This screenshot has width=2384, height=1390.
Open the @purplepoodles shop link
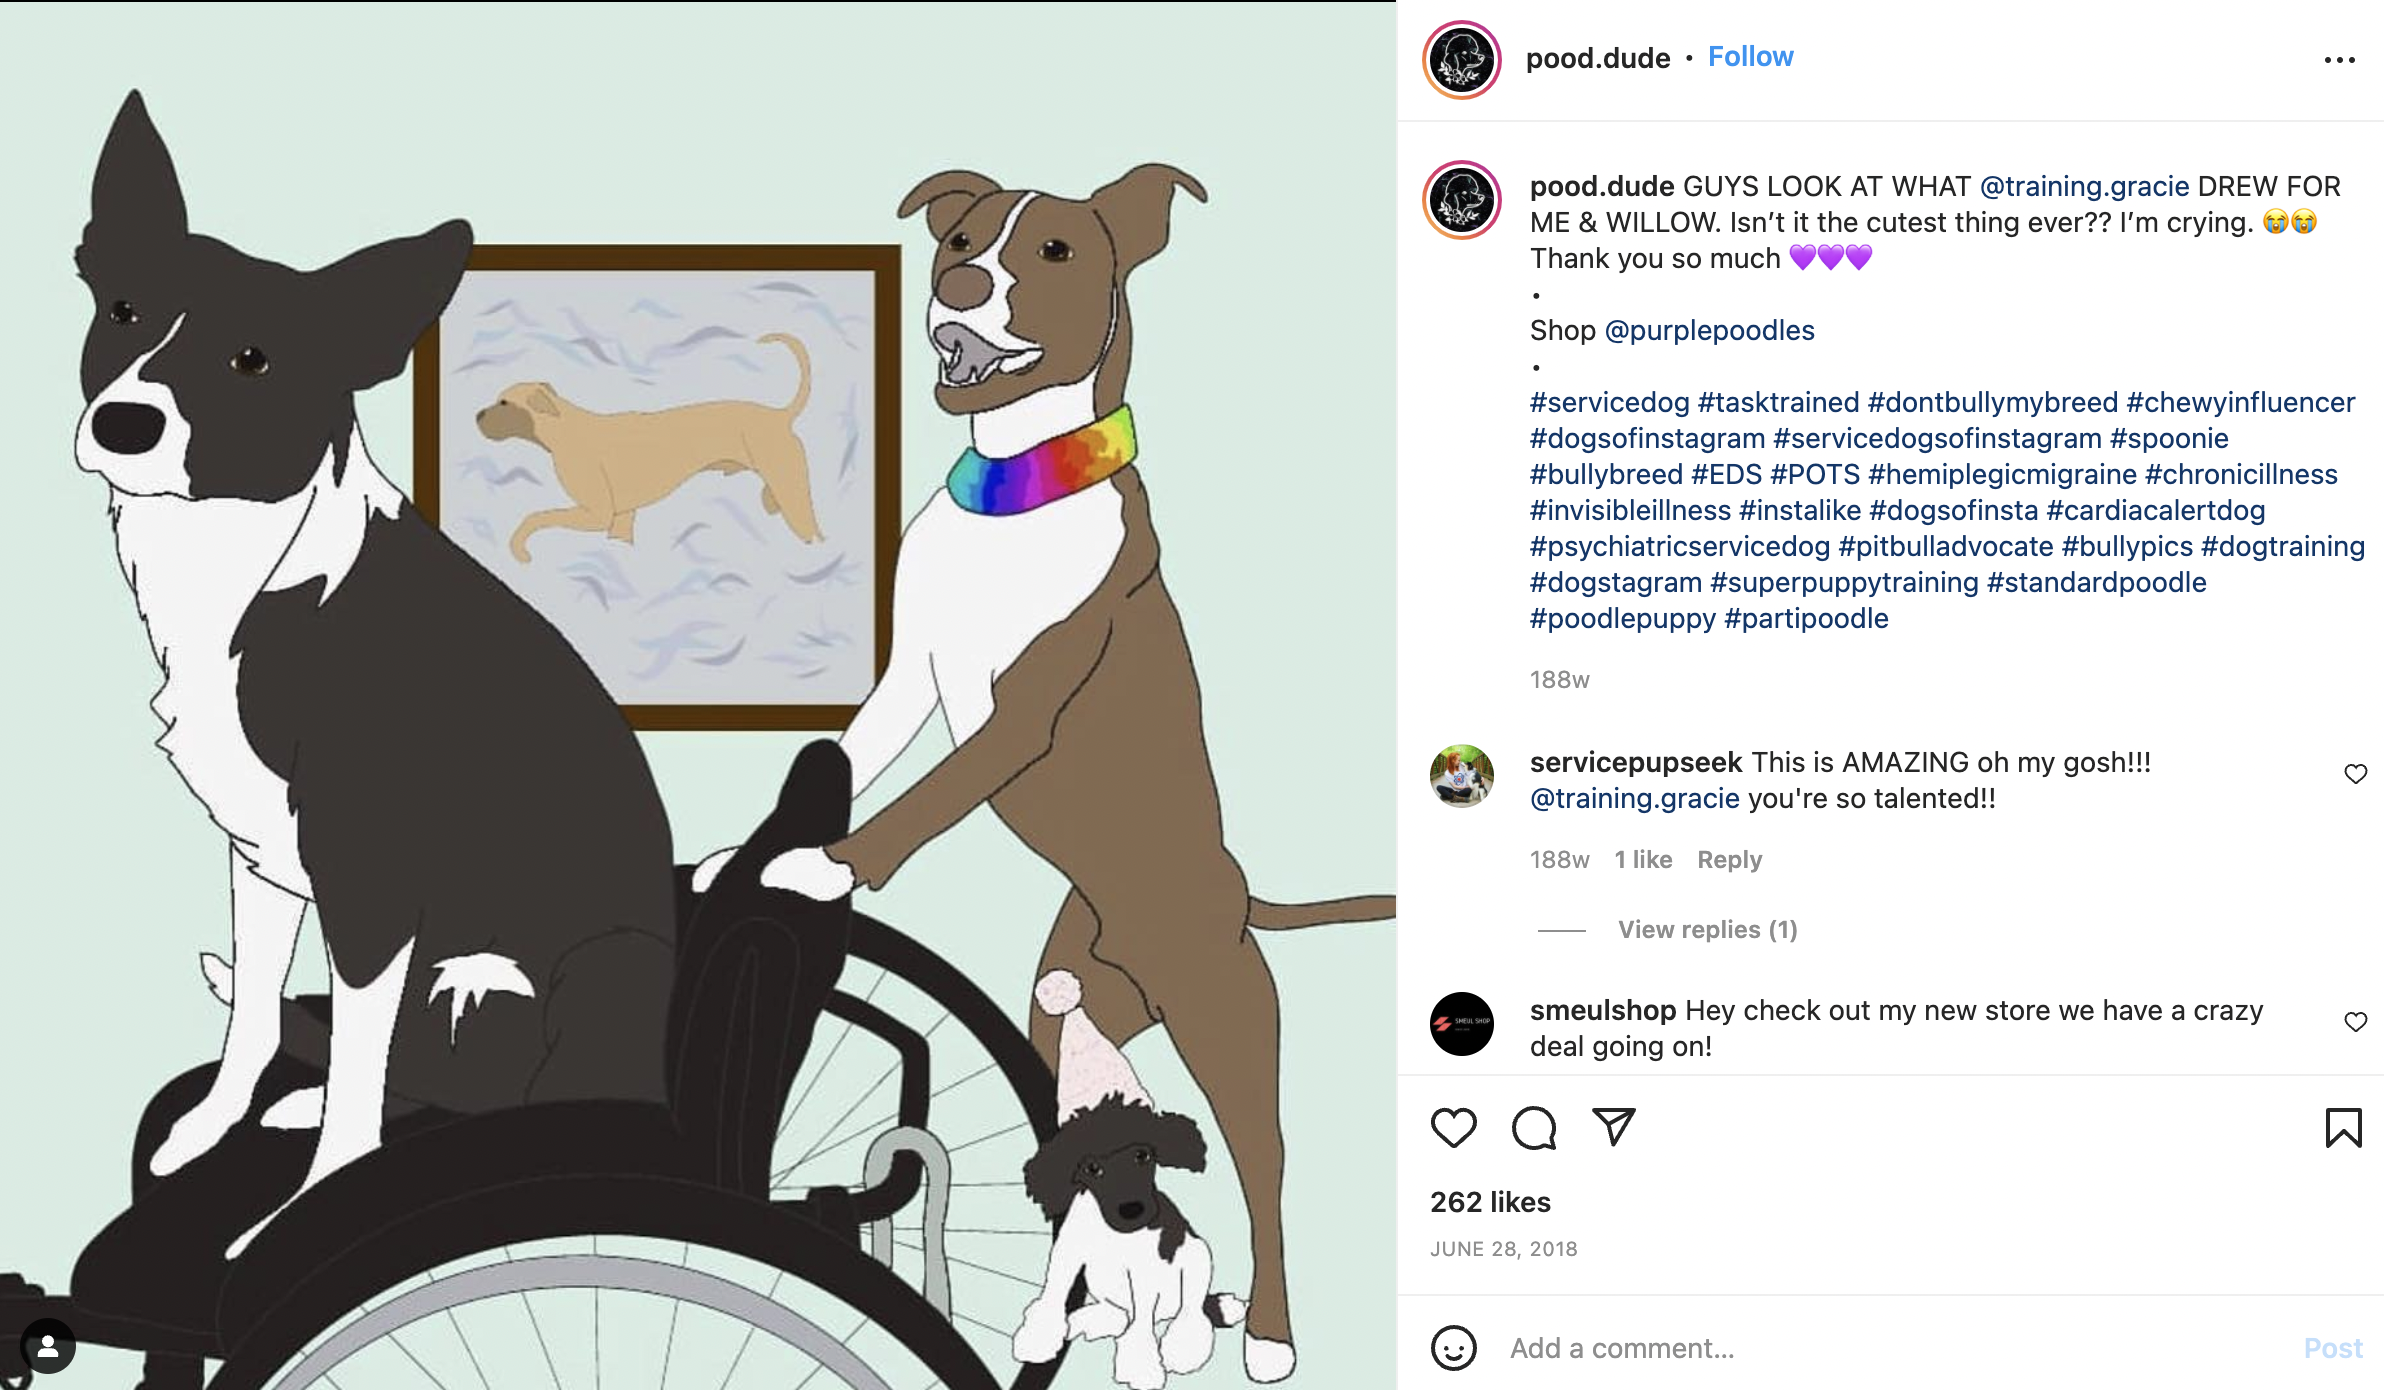pyautogui.click(x=1709, y=331)
